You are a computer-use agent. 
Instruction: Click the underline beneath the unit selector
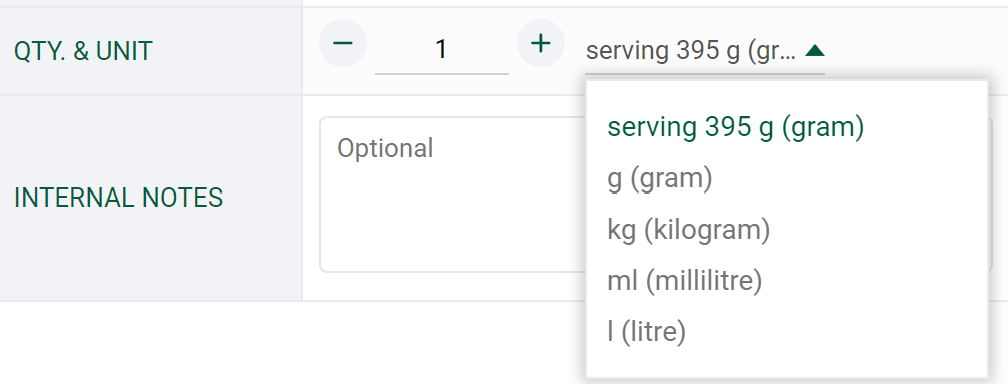705,74
